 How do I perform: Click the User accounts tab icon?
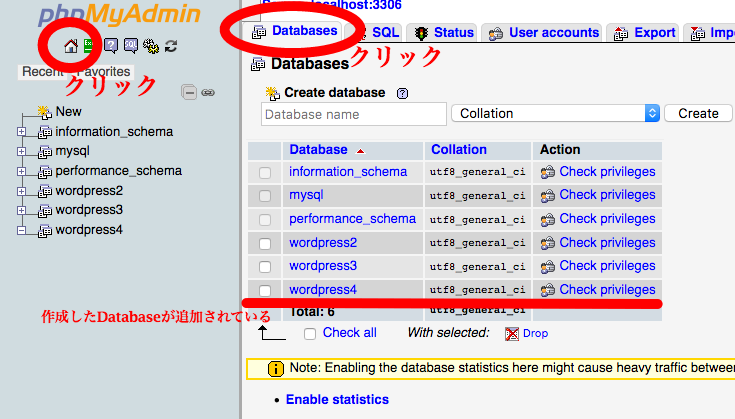(x=496, y=33)
